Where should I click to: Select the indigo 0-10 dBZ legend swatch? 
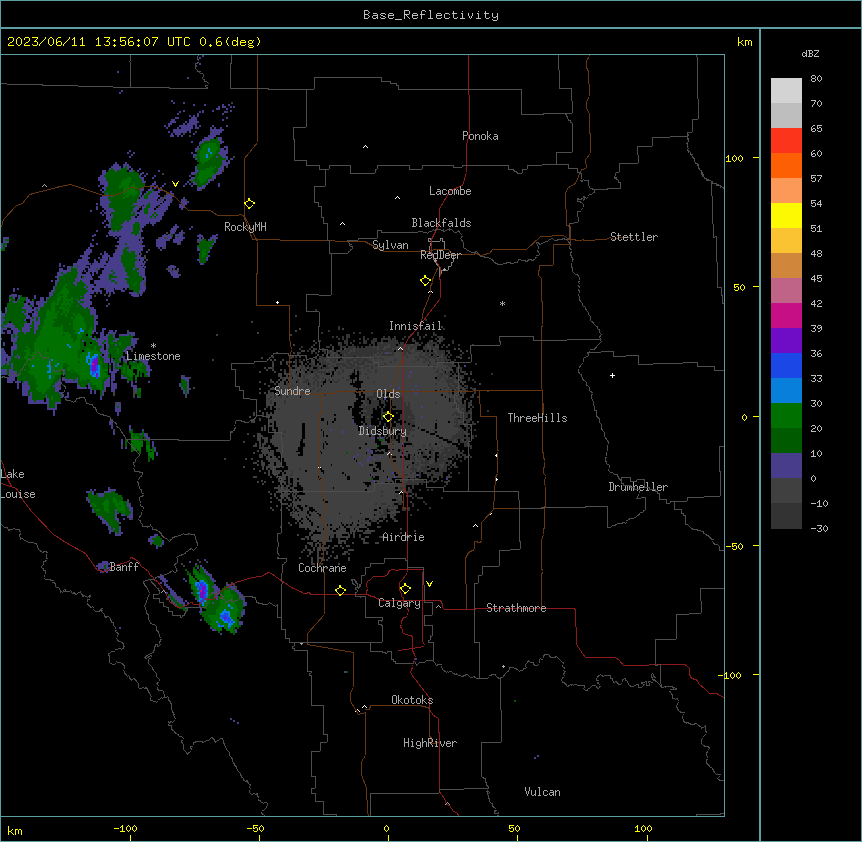tap(786, 466)
